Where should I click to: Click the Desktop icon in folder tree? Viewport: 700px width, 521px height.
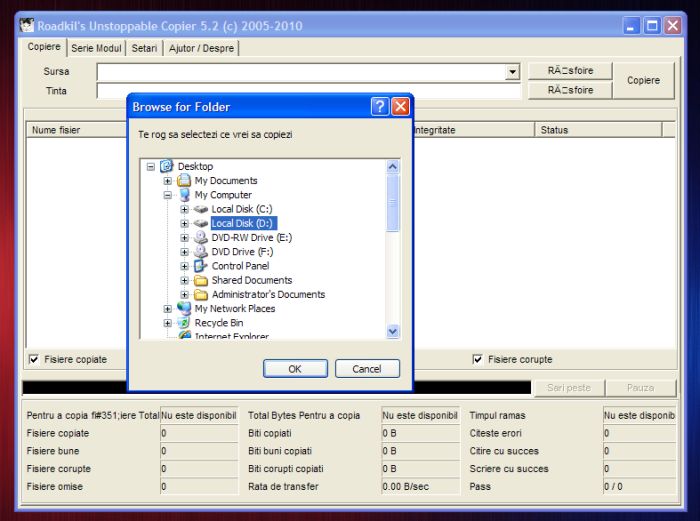click(x=167, y=166)
